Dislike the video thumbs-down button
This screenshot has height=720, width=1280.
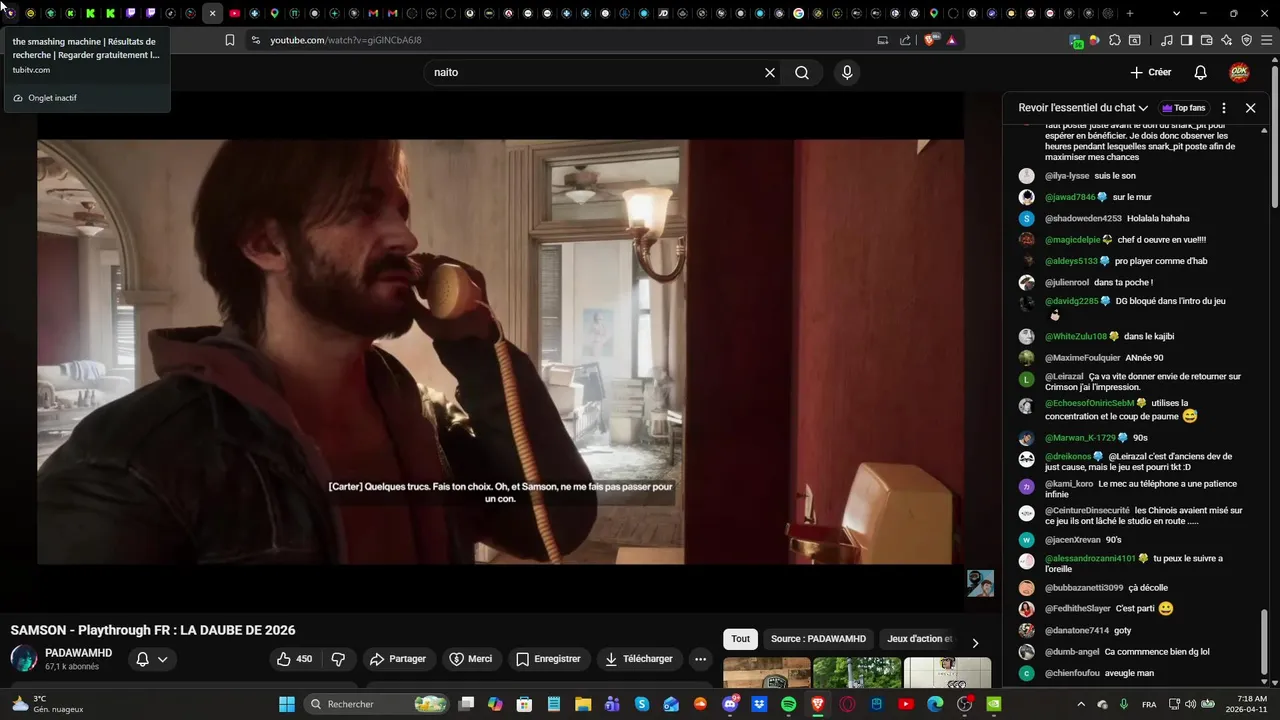338,659
